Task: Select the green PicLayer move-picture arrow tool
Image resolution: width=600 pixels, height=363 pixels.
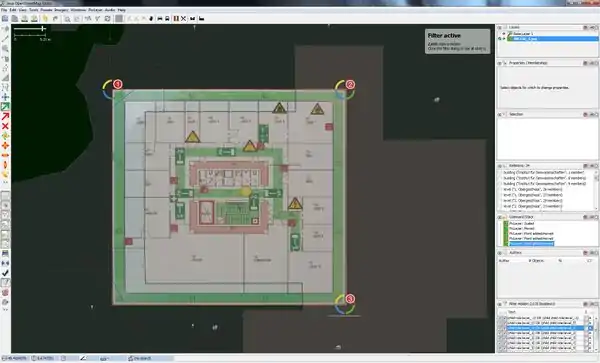Action: tap(5, 106)
